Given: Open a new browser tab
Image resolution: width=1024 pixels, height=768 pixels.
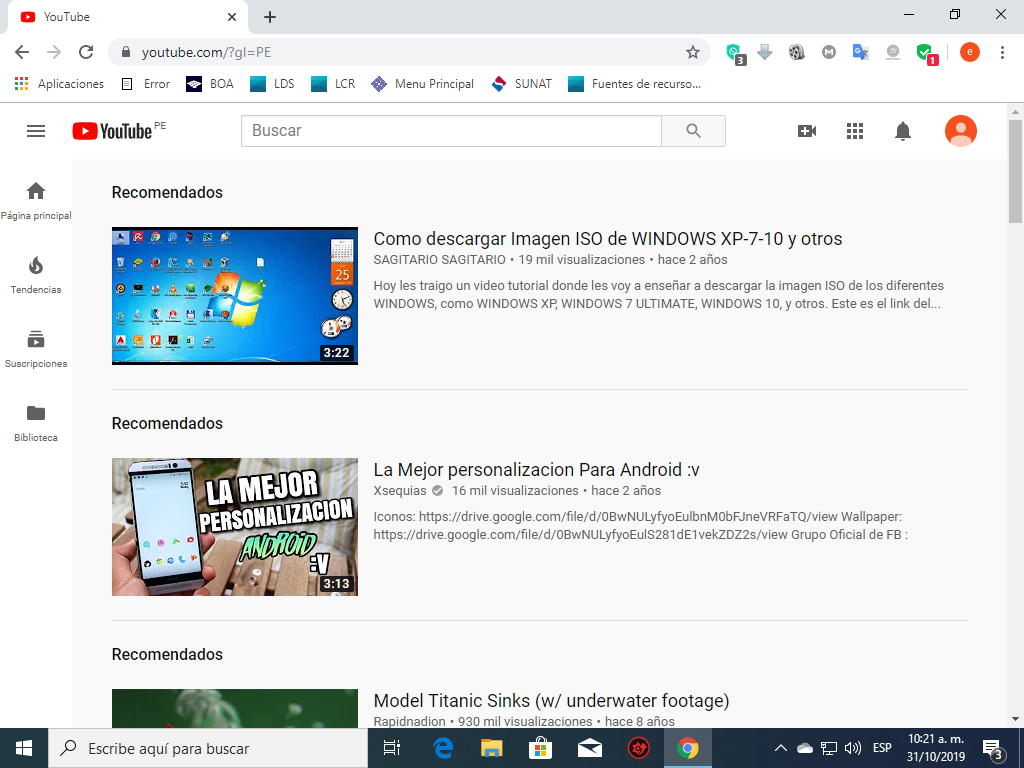Looking at the screenshot, I should [270, 17].
